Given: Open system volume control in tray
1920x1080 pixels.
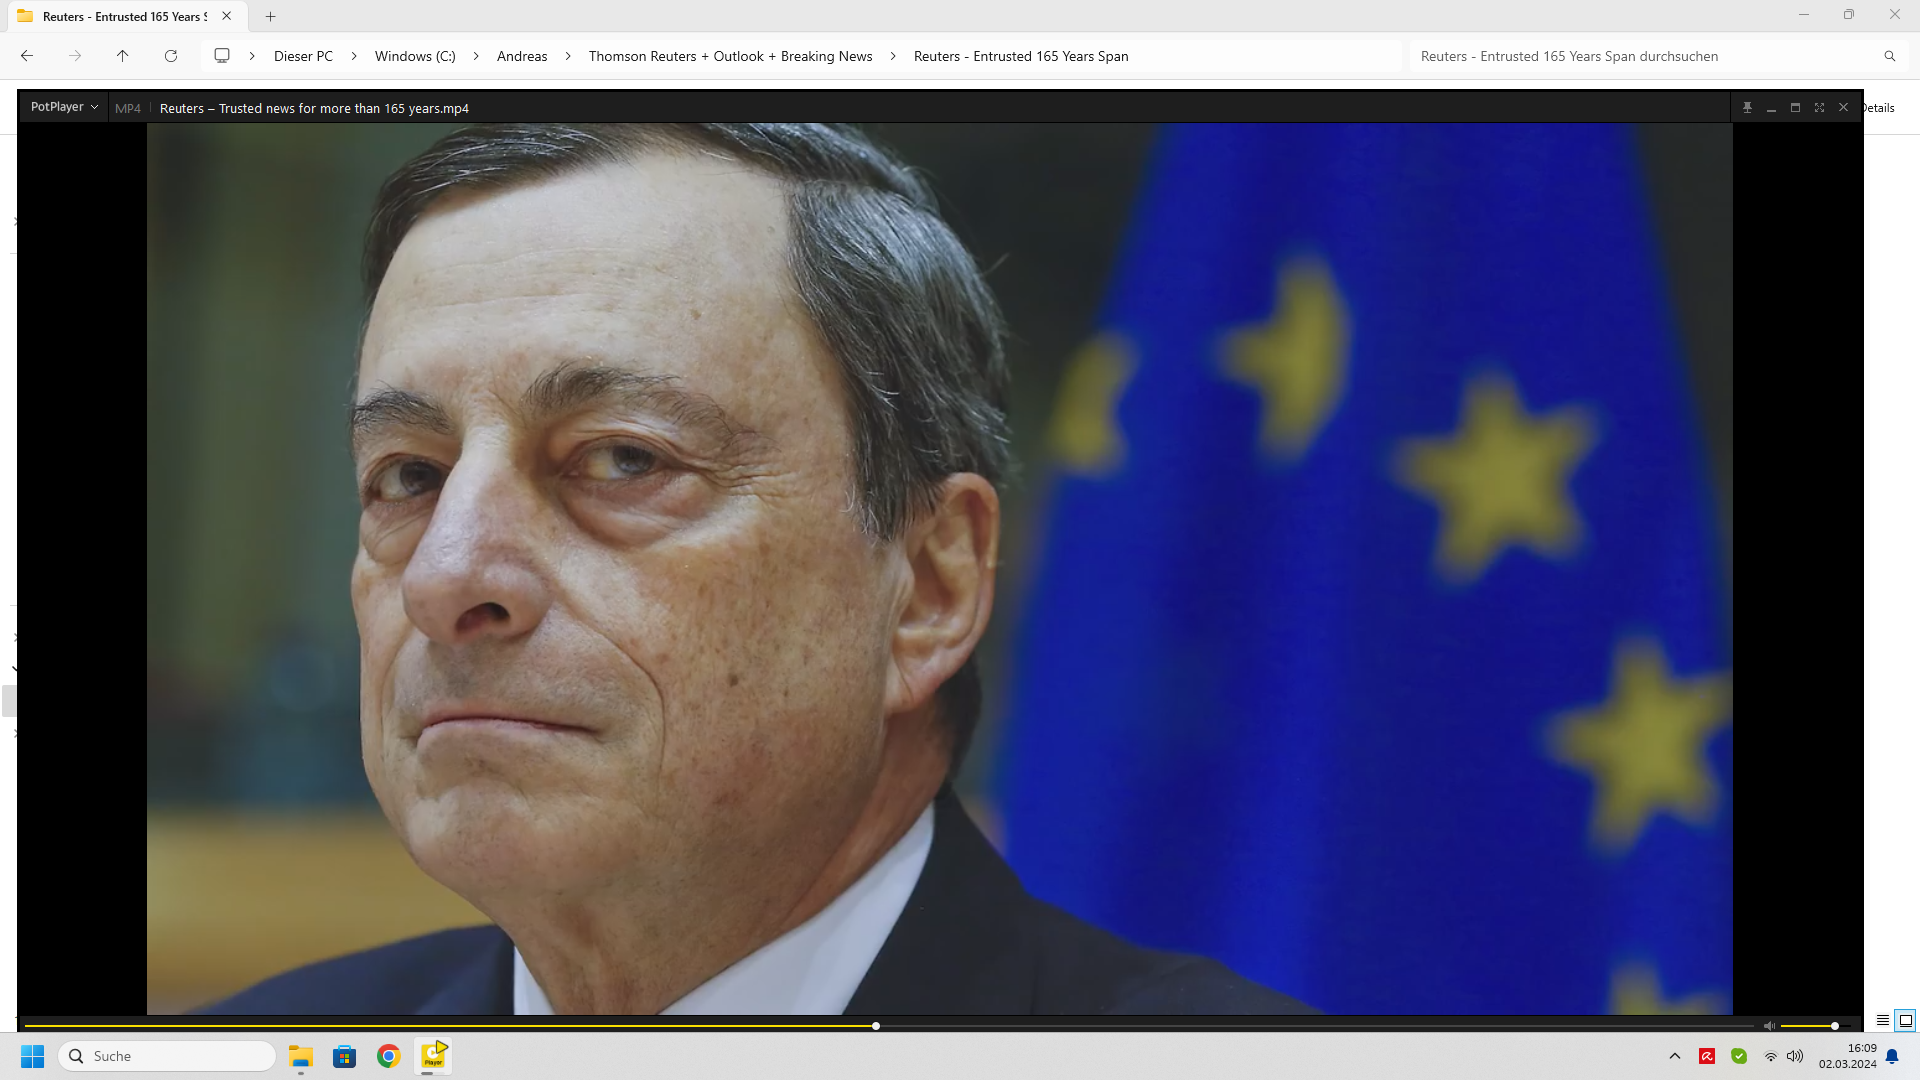Looking at the screenshot, I should [1795, 1056].
